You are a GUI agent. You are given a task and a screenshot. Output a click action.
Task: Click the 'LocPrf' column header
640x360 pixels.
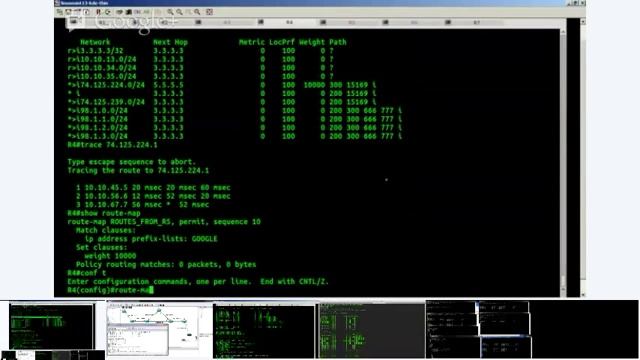tap(282, 42)
